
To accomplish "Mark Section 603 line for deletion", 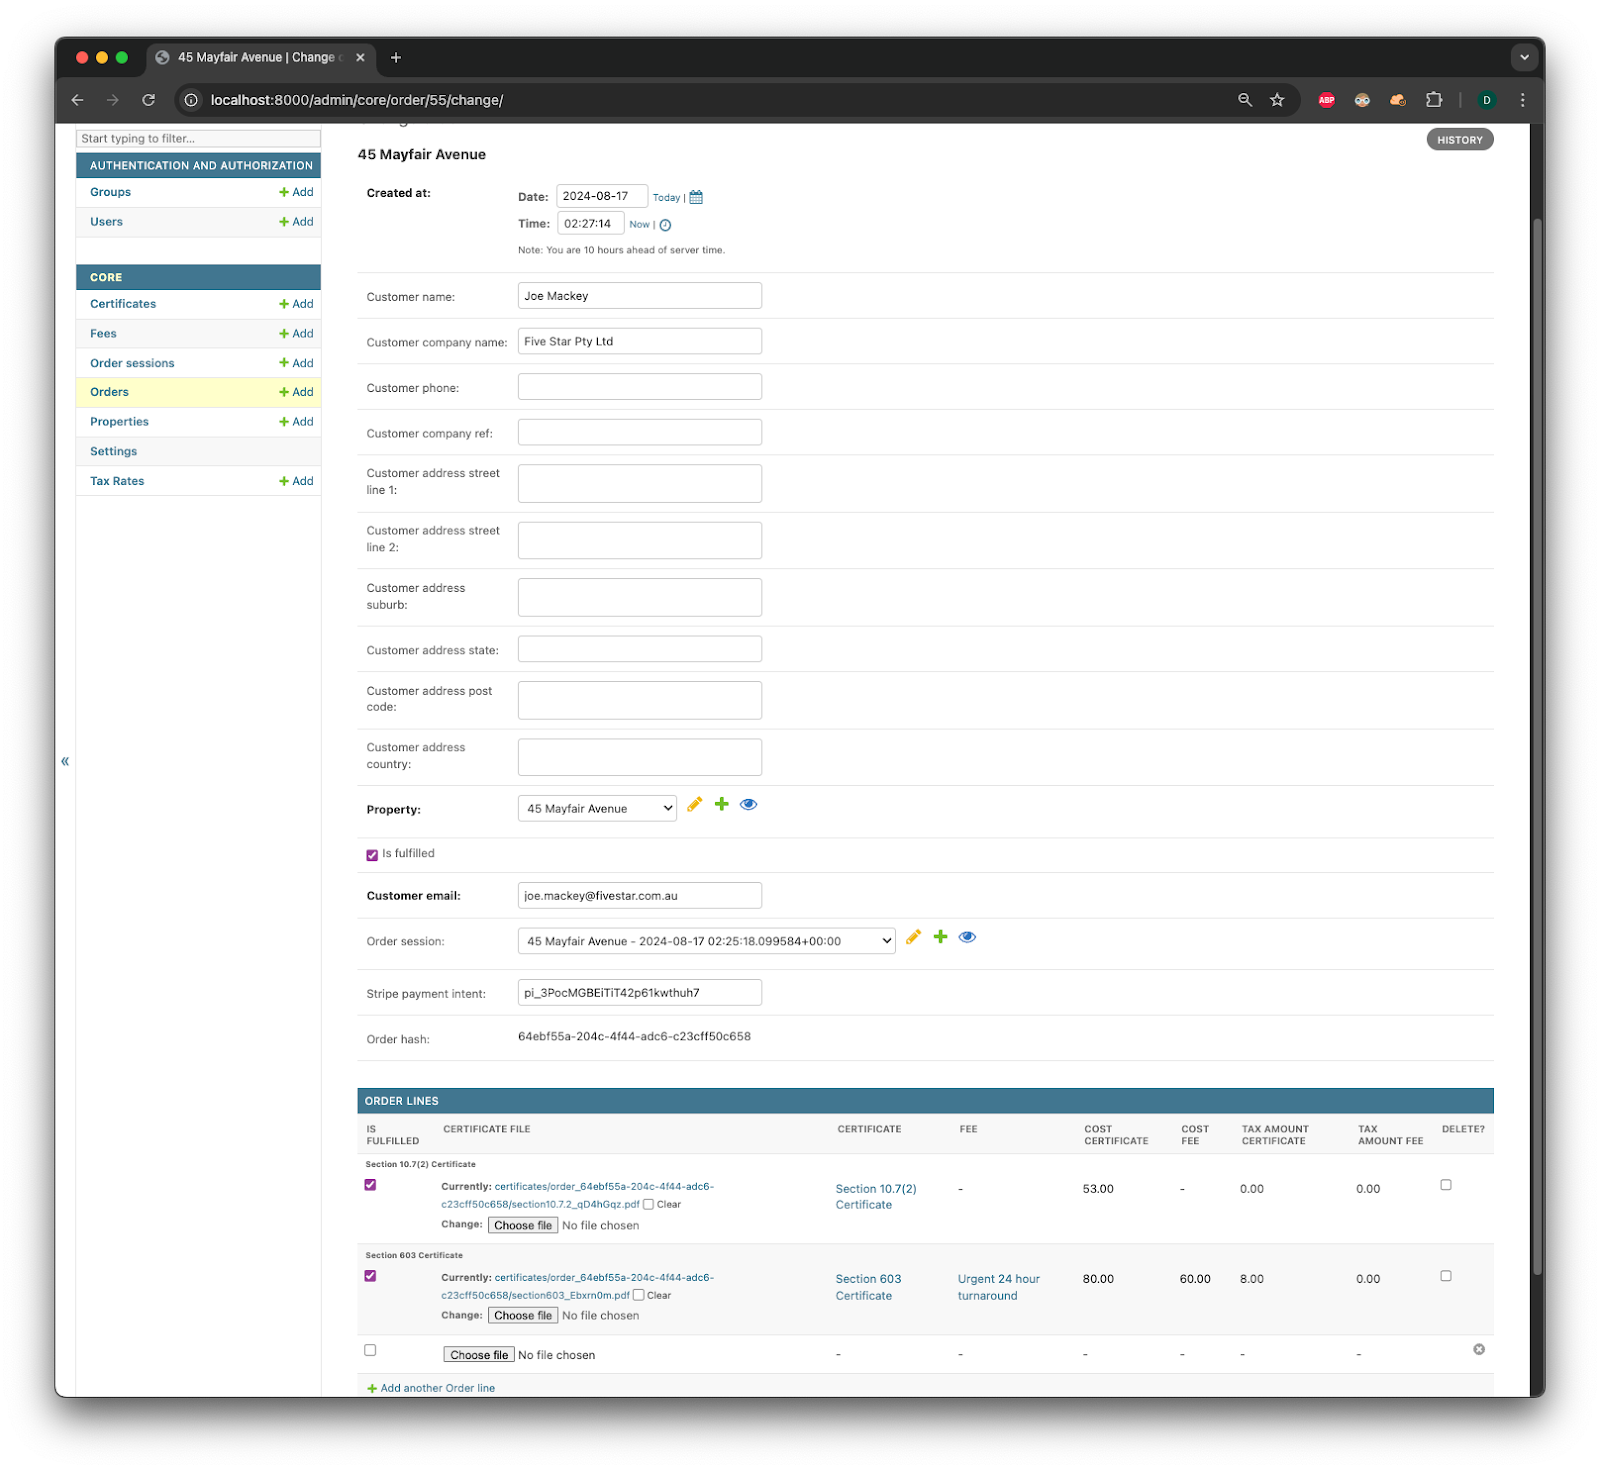I will 1446,1276.
